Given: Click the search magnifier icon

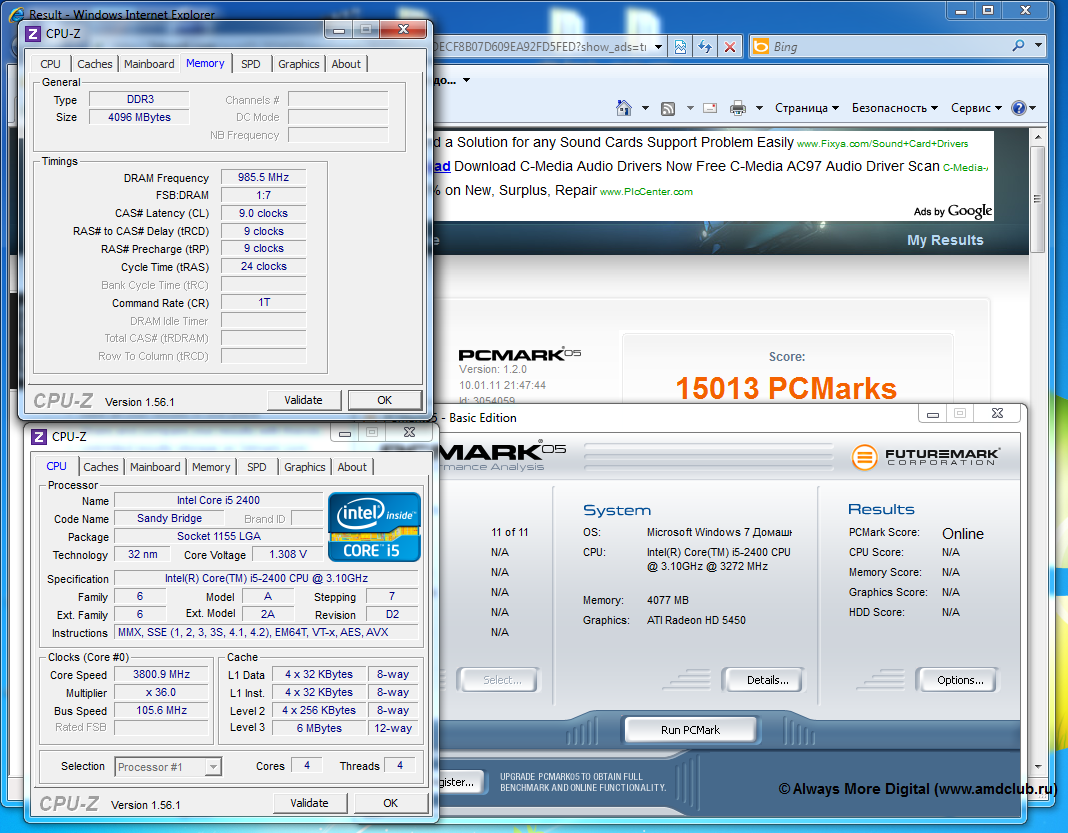Looking at the screenshot, I should click(1018, 46).
